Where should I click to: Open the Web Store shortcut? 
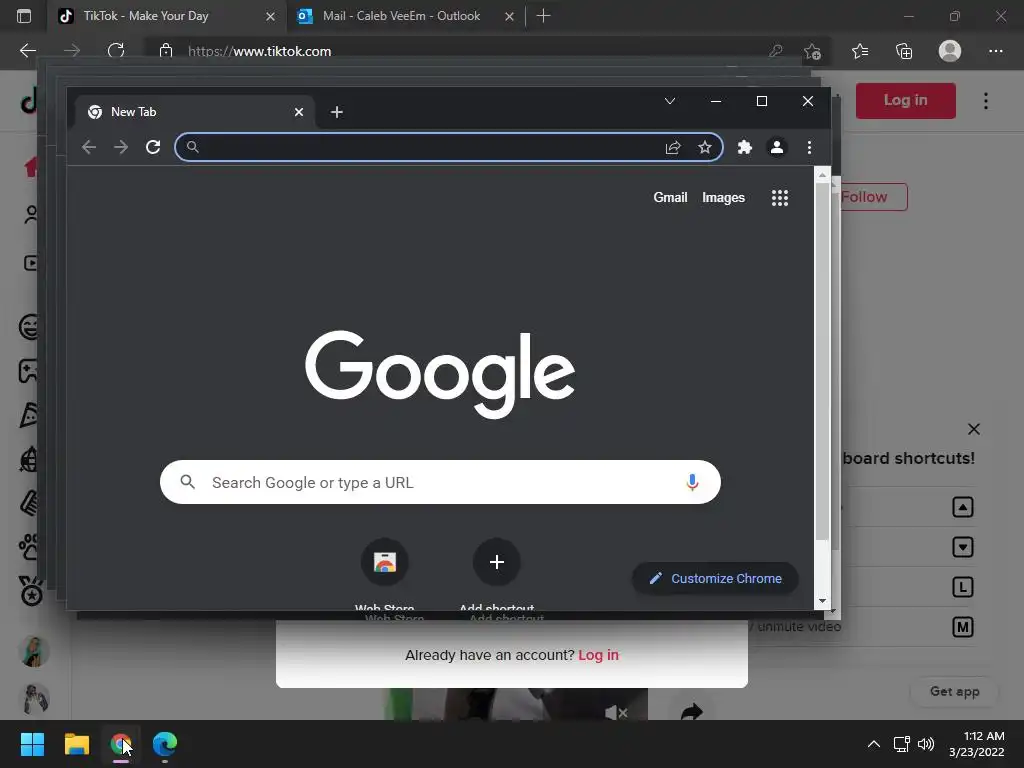pyautogui.click(x=385, y=562)
